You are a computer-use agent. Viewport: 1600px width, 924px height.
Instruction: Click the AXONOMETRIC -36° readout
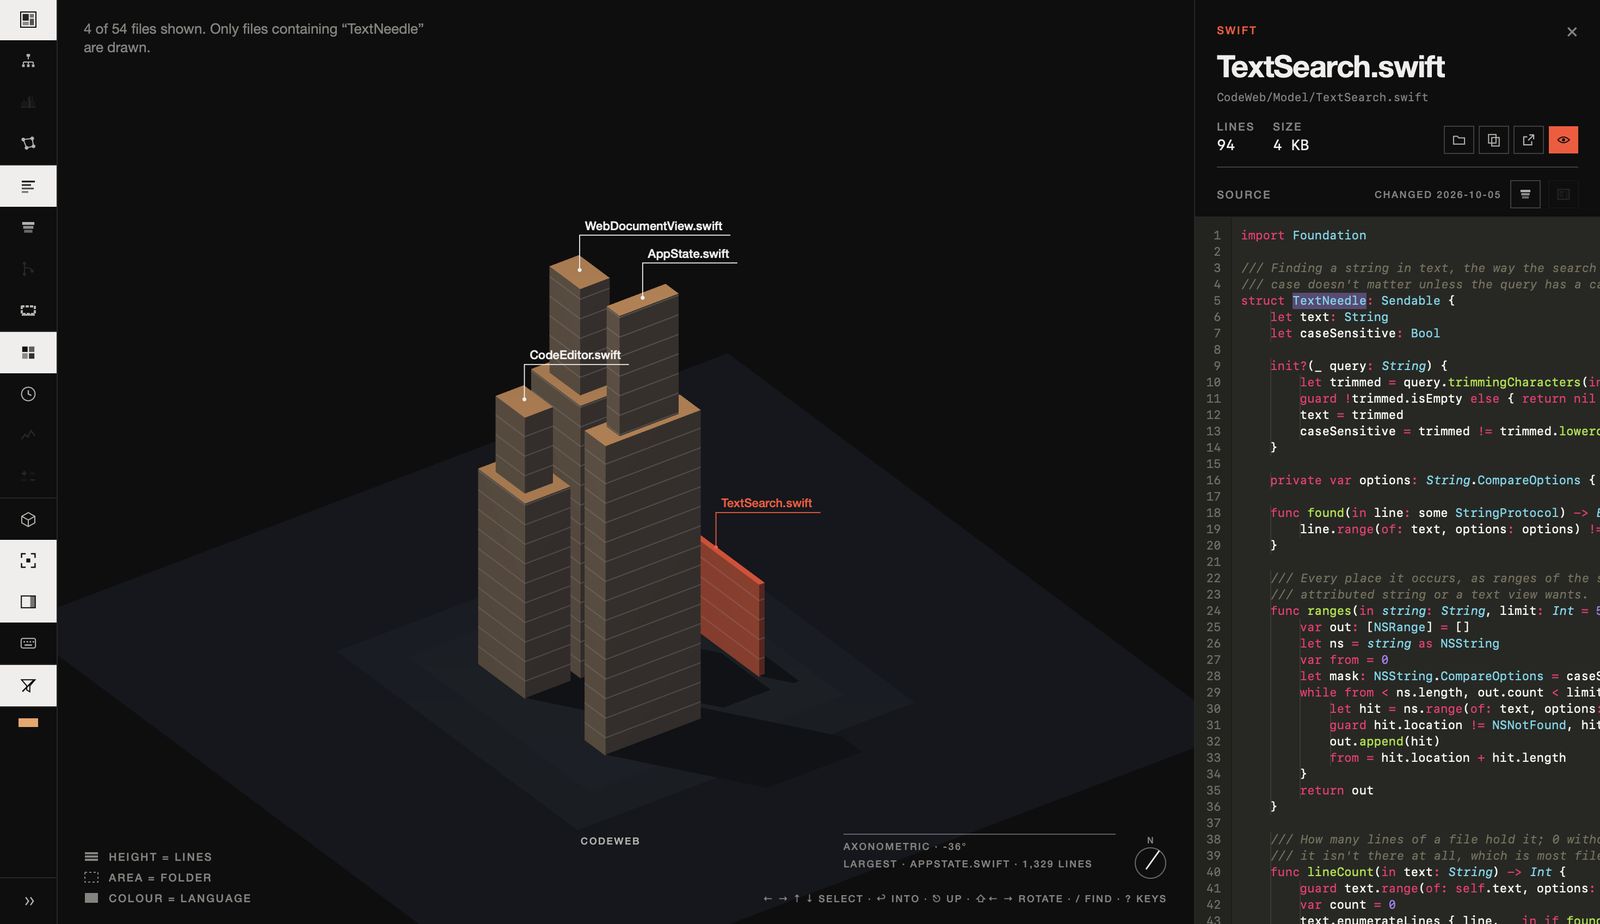pos(904,846)
